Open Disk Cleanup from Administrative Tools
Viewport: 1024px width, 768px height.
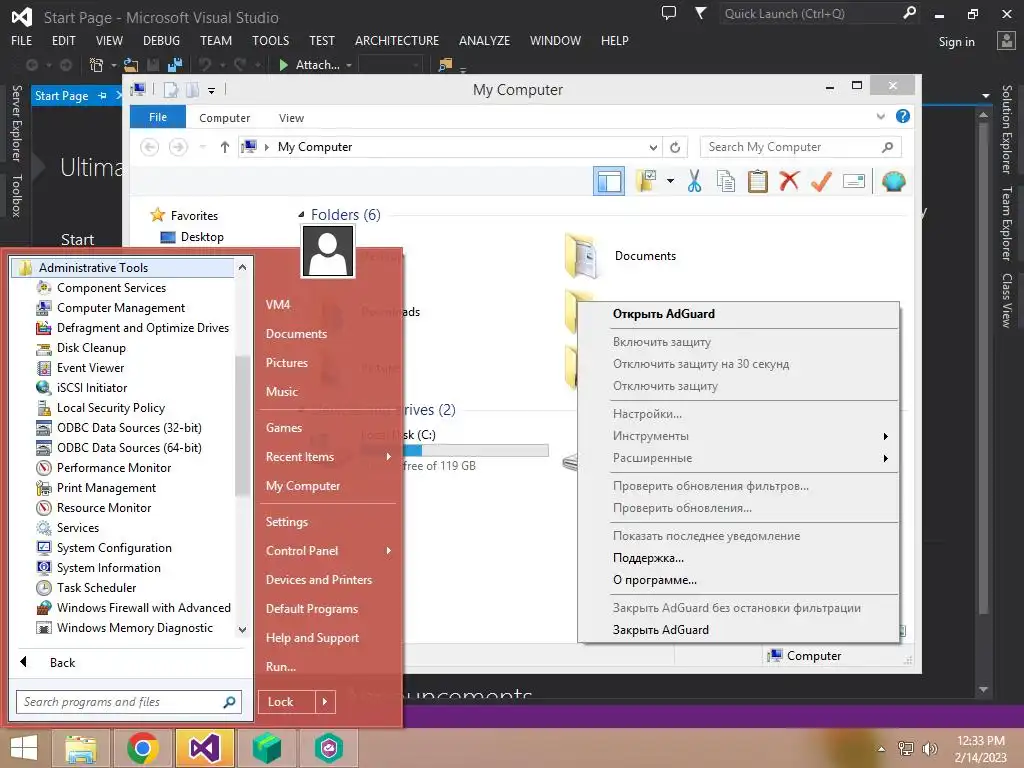click(x=91, y=348)
